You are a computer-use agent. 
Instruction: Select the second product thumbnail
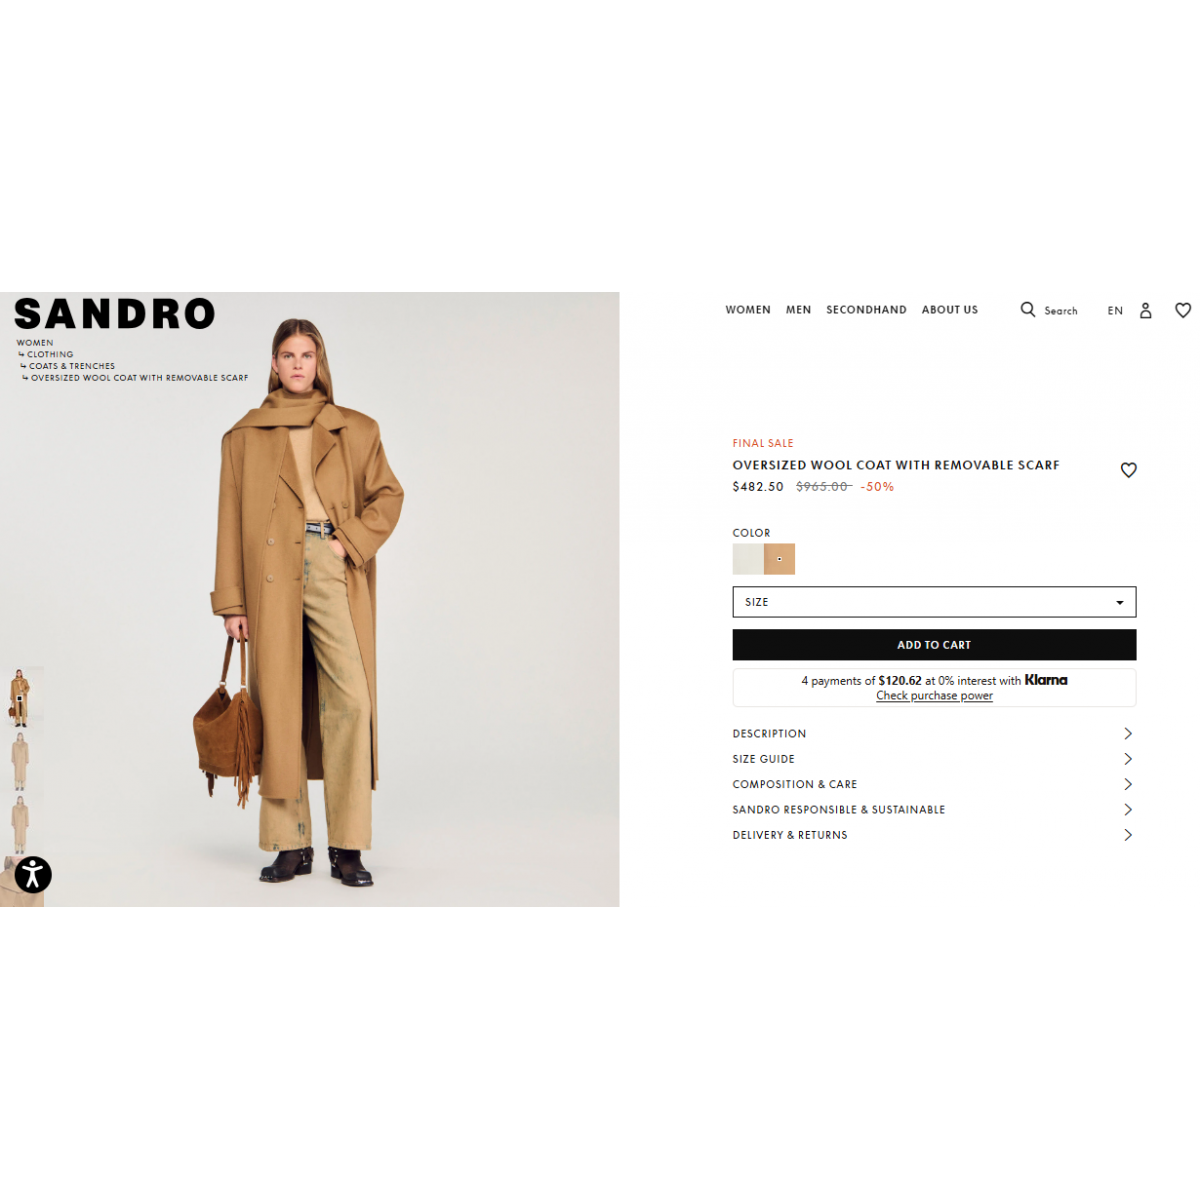[x=21, y=761]
